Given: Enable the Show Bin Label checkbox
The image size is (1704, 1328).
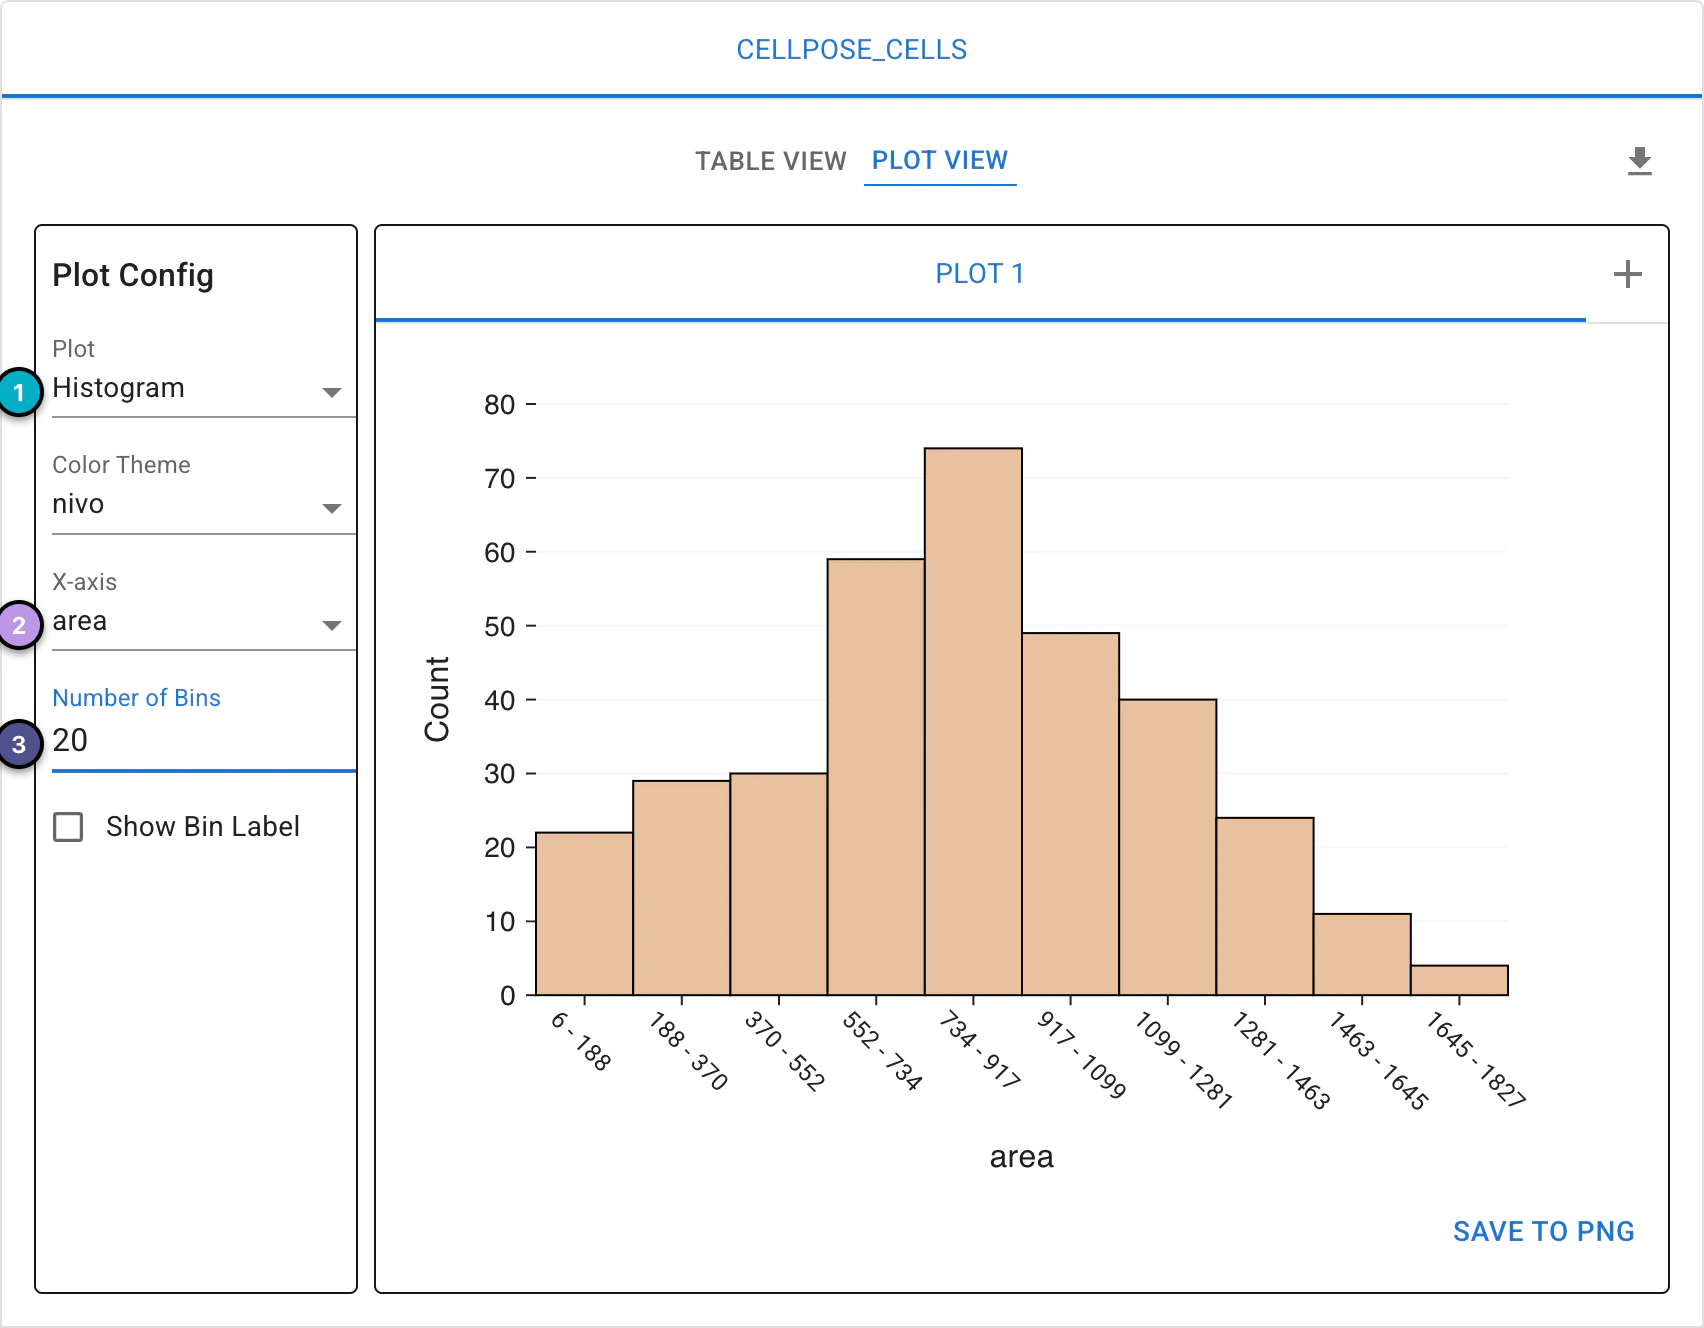Looking at the screenshot, I should coord(68,827).
